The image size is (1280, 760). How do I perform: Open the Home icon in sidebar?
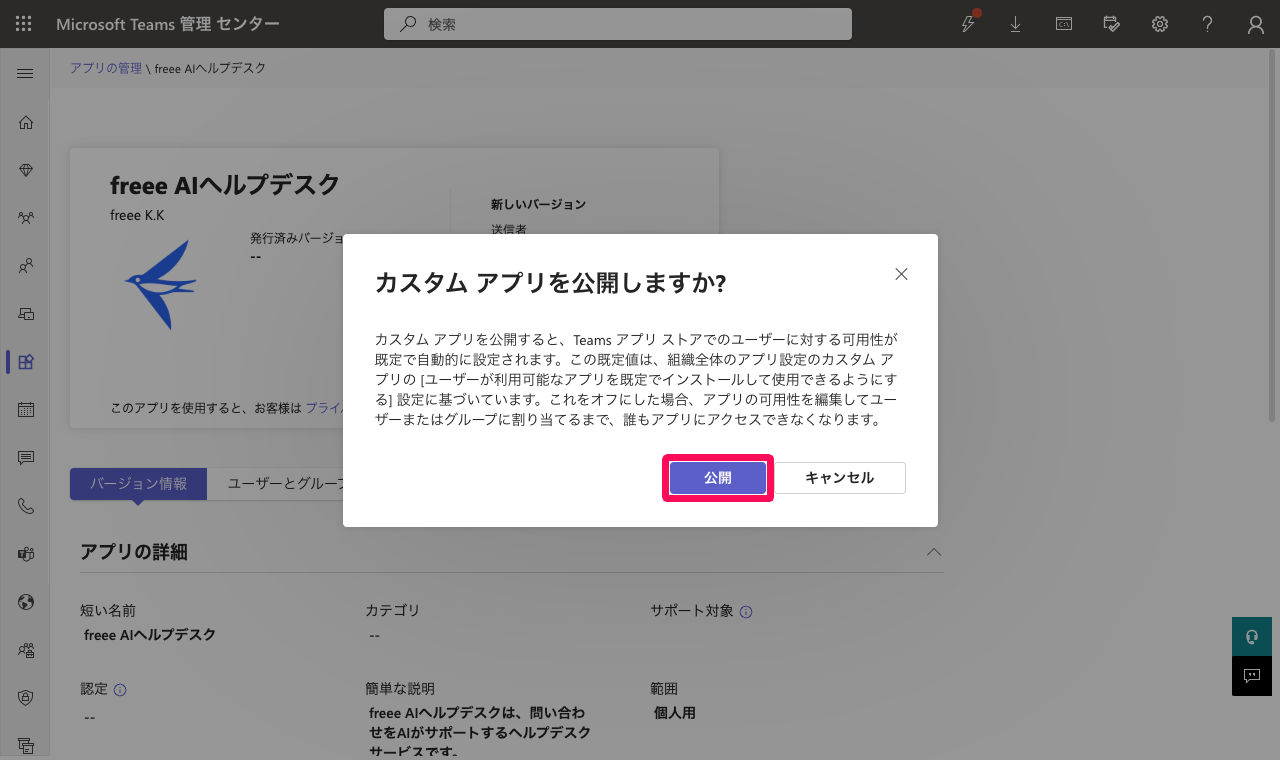point(26,122)
